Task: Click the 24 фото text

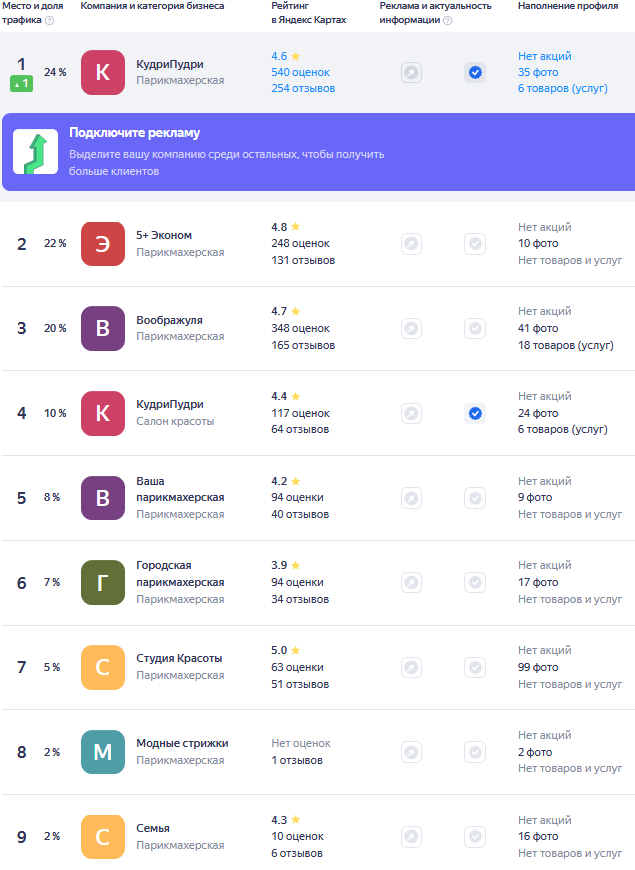Action: [x=538, y=413]
